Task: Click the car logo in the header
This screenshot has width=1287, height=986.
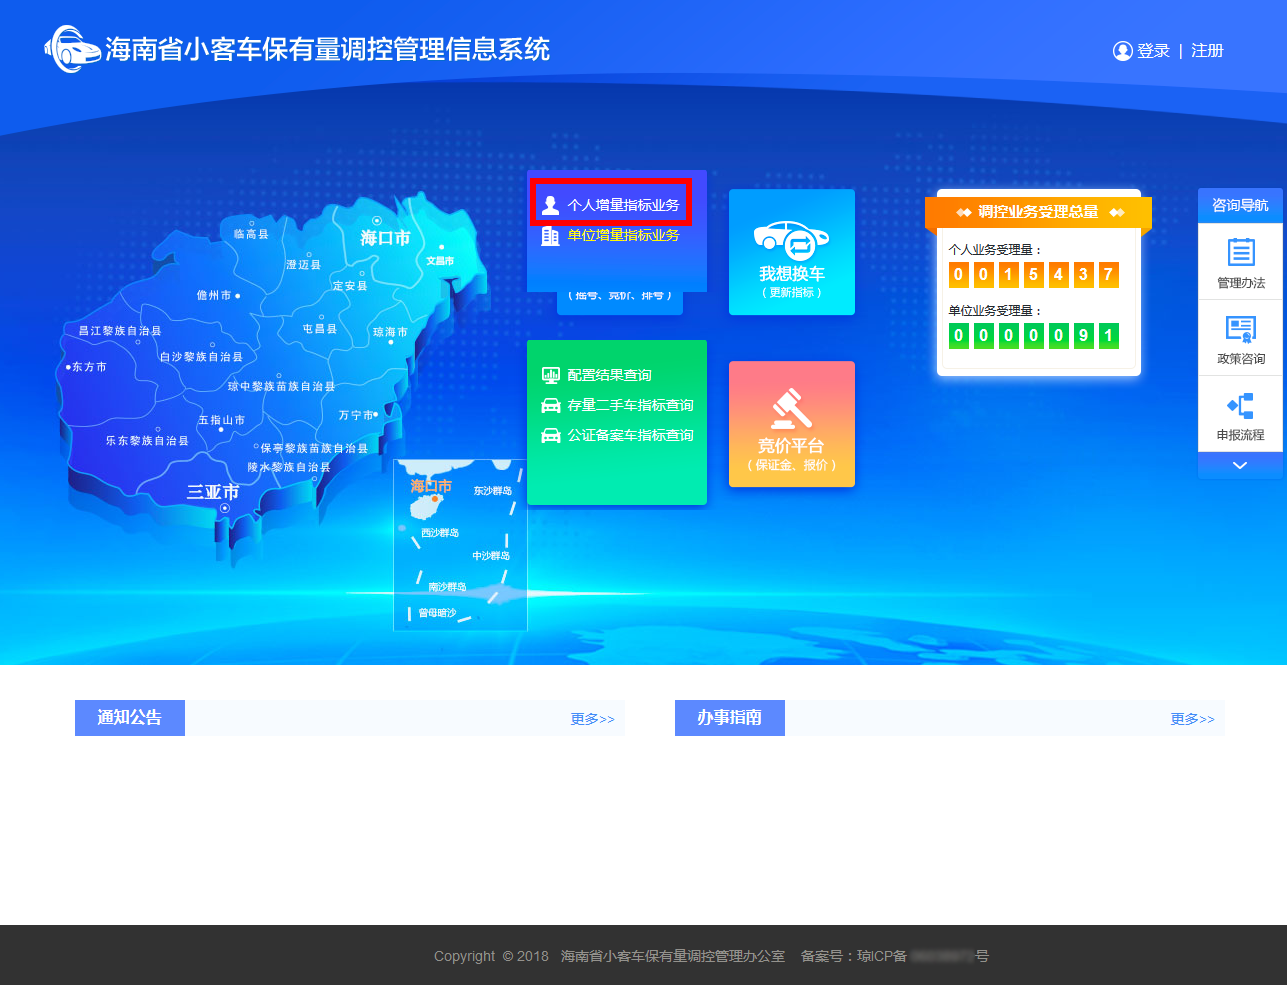Action: 72,49
